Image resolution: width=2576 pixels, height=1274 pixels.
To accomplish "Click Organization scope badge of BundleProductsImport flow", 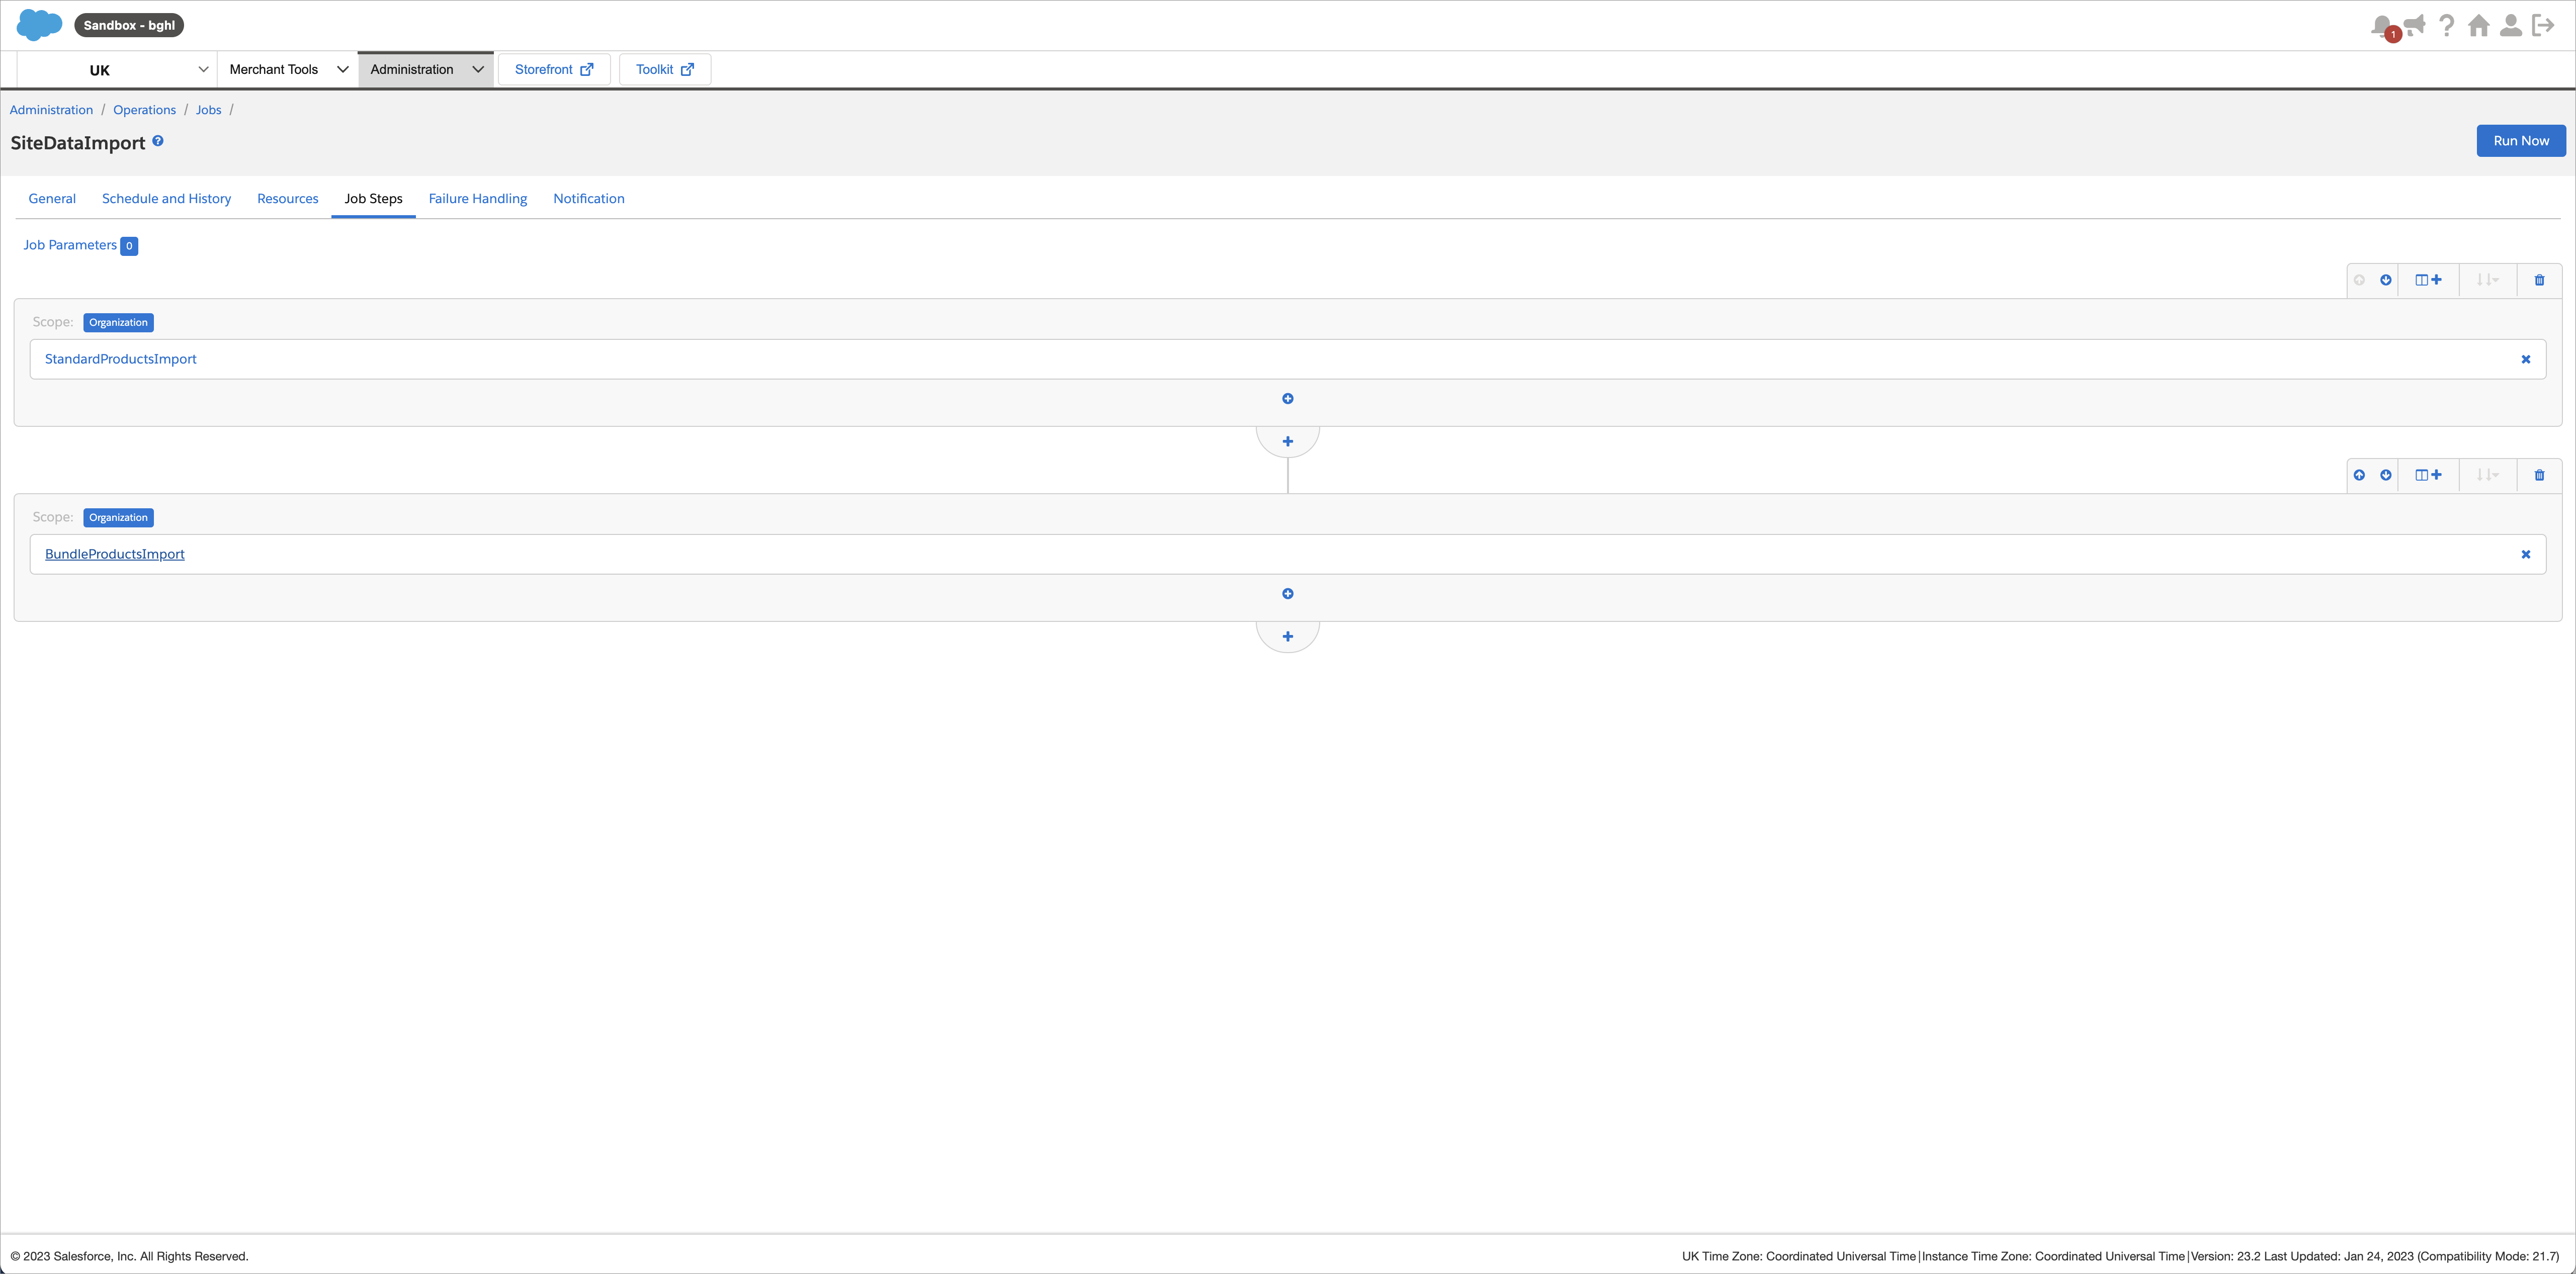I will pyautogui.click(x=118, y=517).
